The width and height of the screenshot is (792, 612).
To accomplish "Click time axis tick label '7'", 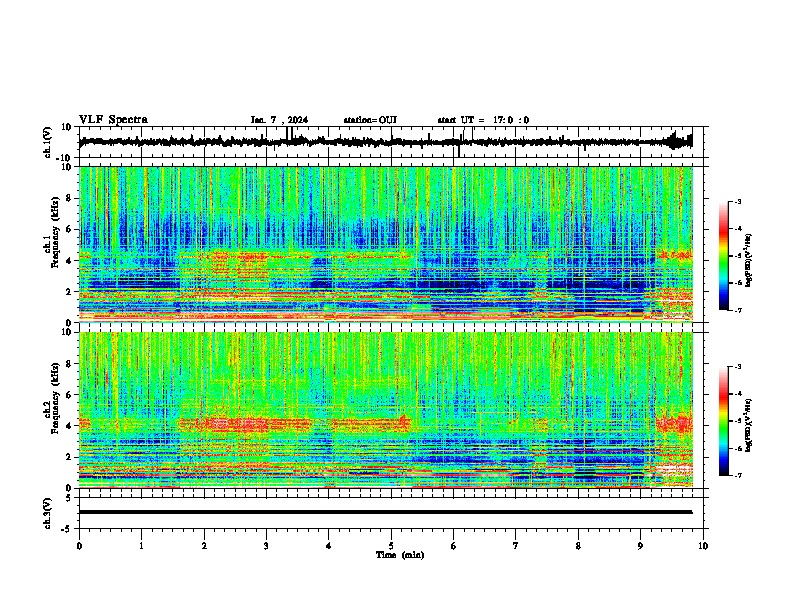I will tap(516, 546).
